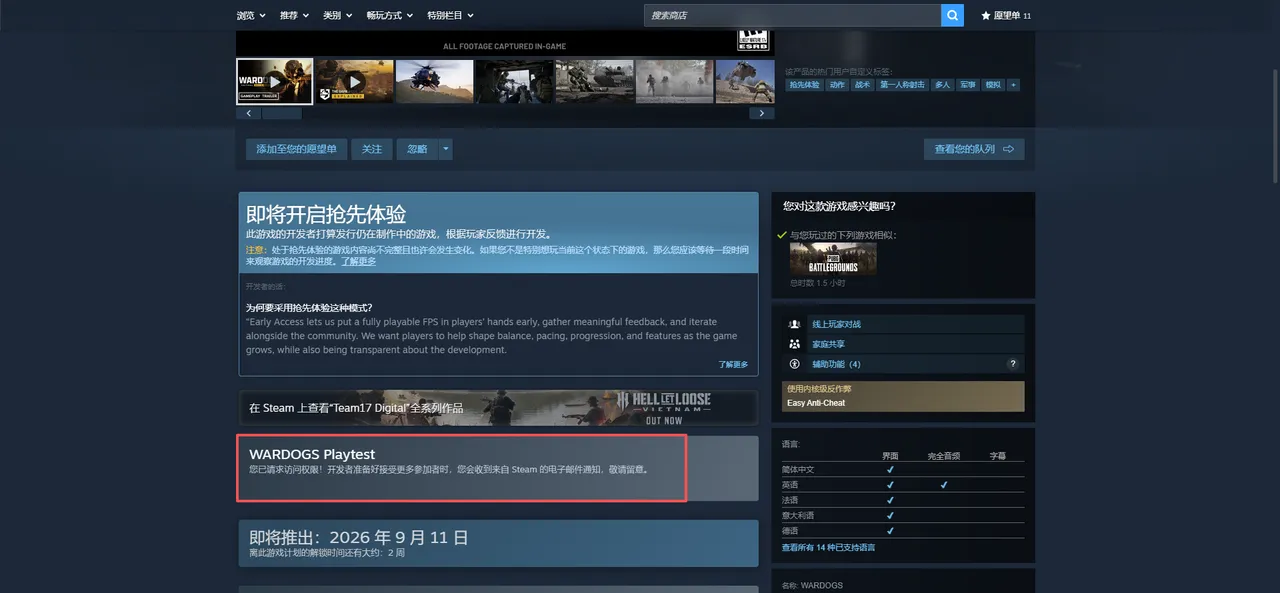Click the WARDOGS Playtest heading
The width and height of the screenshot is (1280, 593).
[312, 455]
